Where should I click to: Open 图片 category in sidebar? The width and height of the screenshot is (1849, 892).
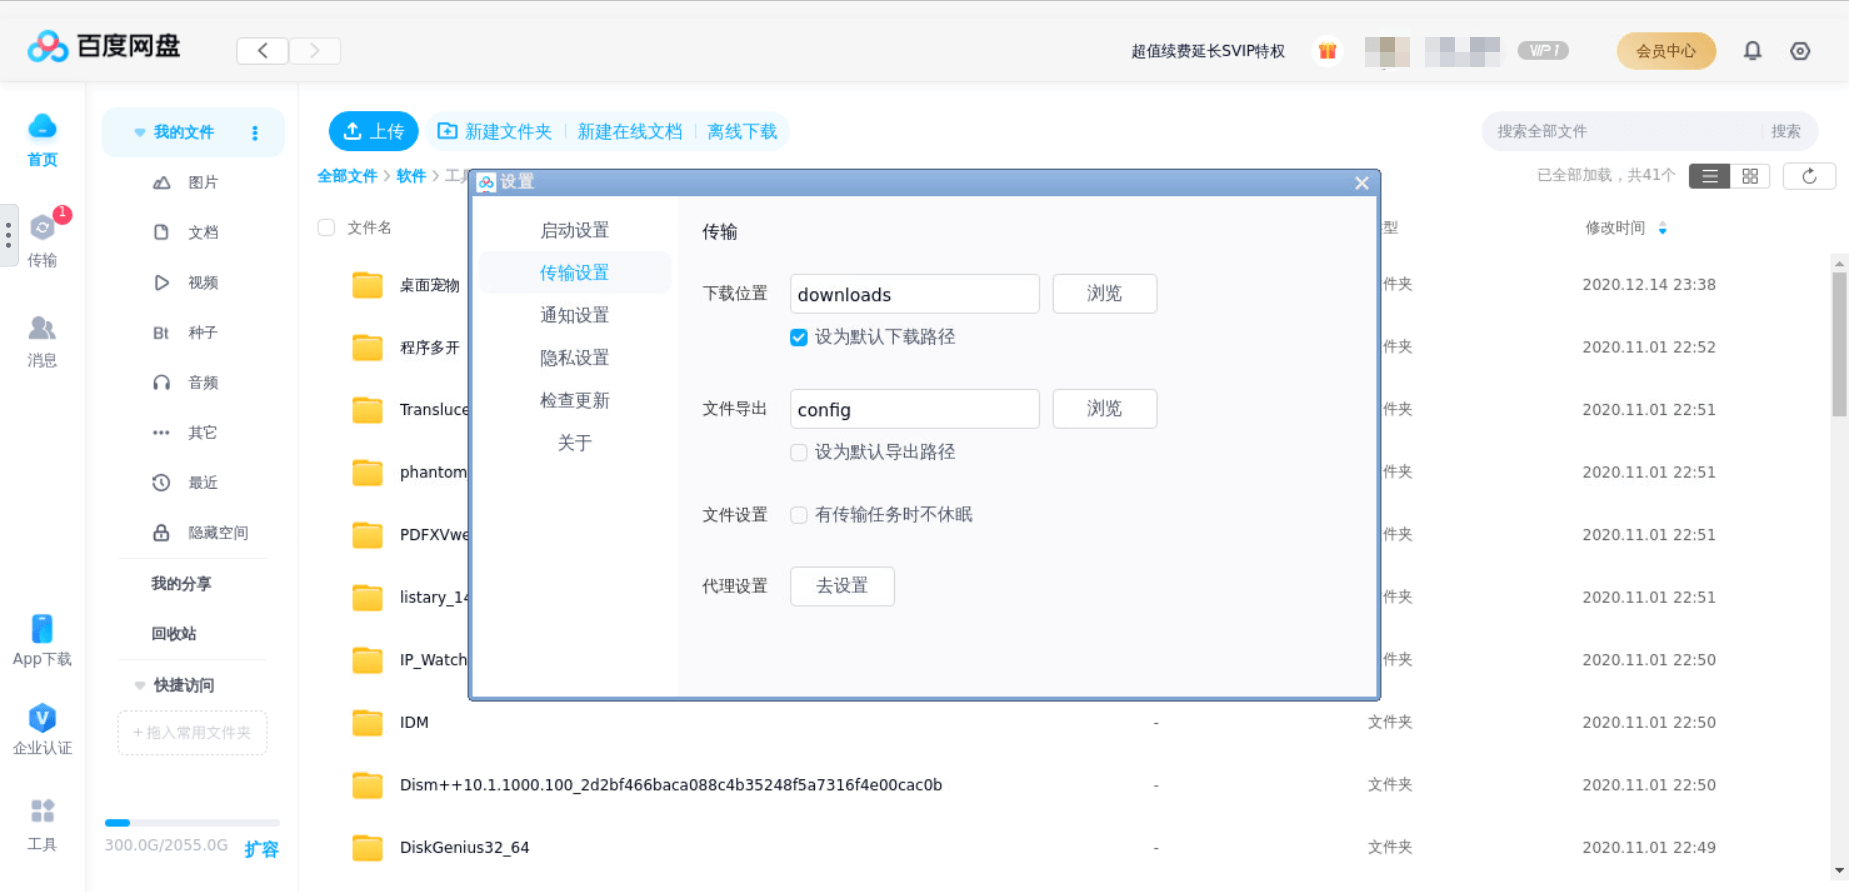click(185, 182)
